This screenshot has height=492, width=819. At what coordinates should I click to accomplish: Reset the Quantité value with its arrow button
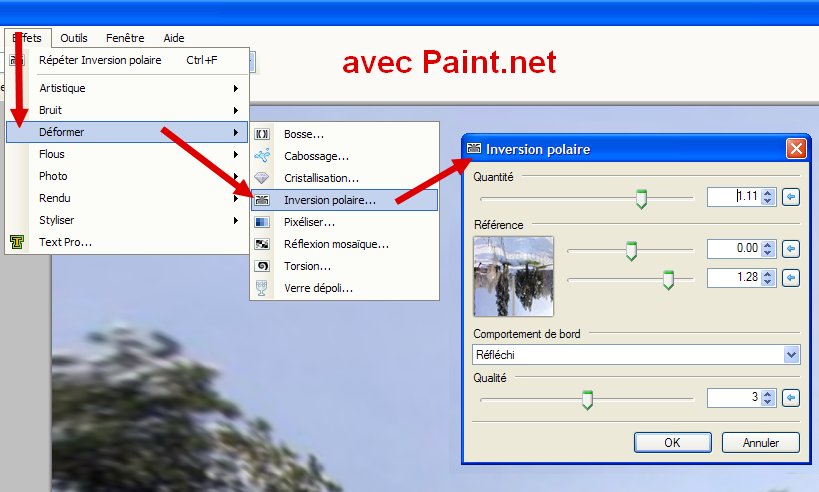click(791, 197)
